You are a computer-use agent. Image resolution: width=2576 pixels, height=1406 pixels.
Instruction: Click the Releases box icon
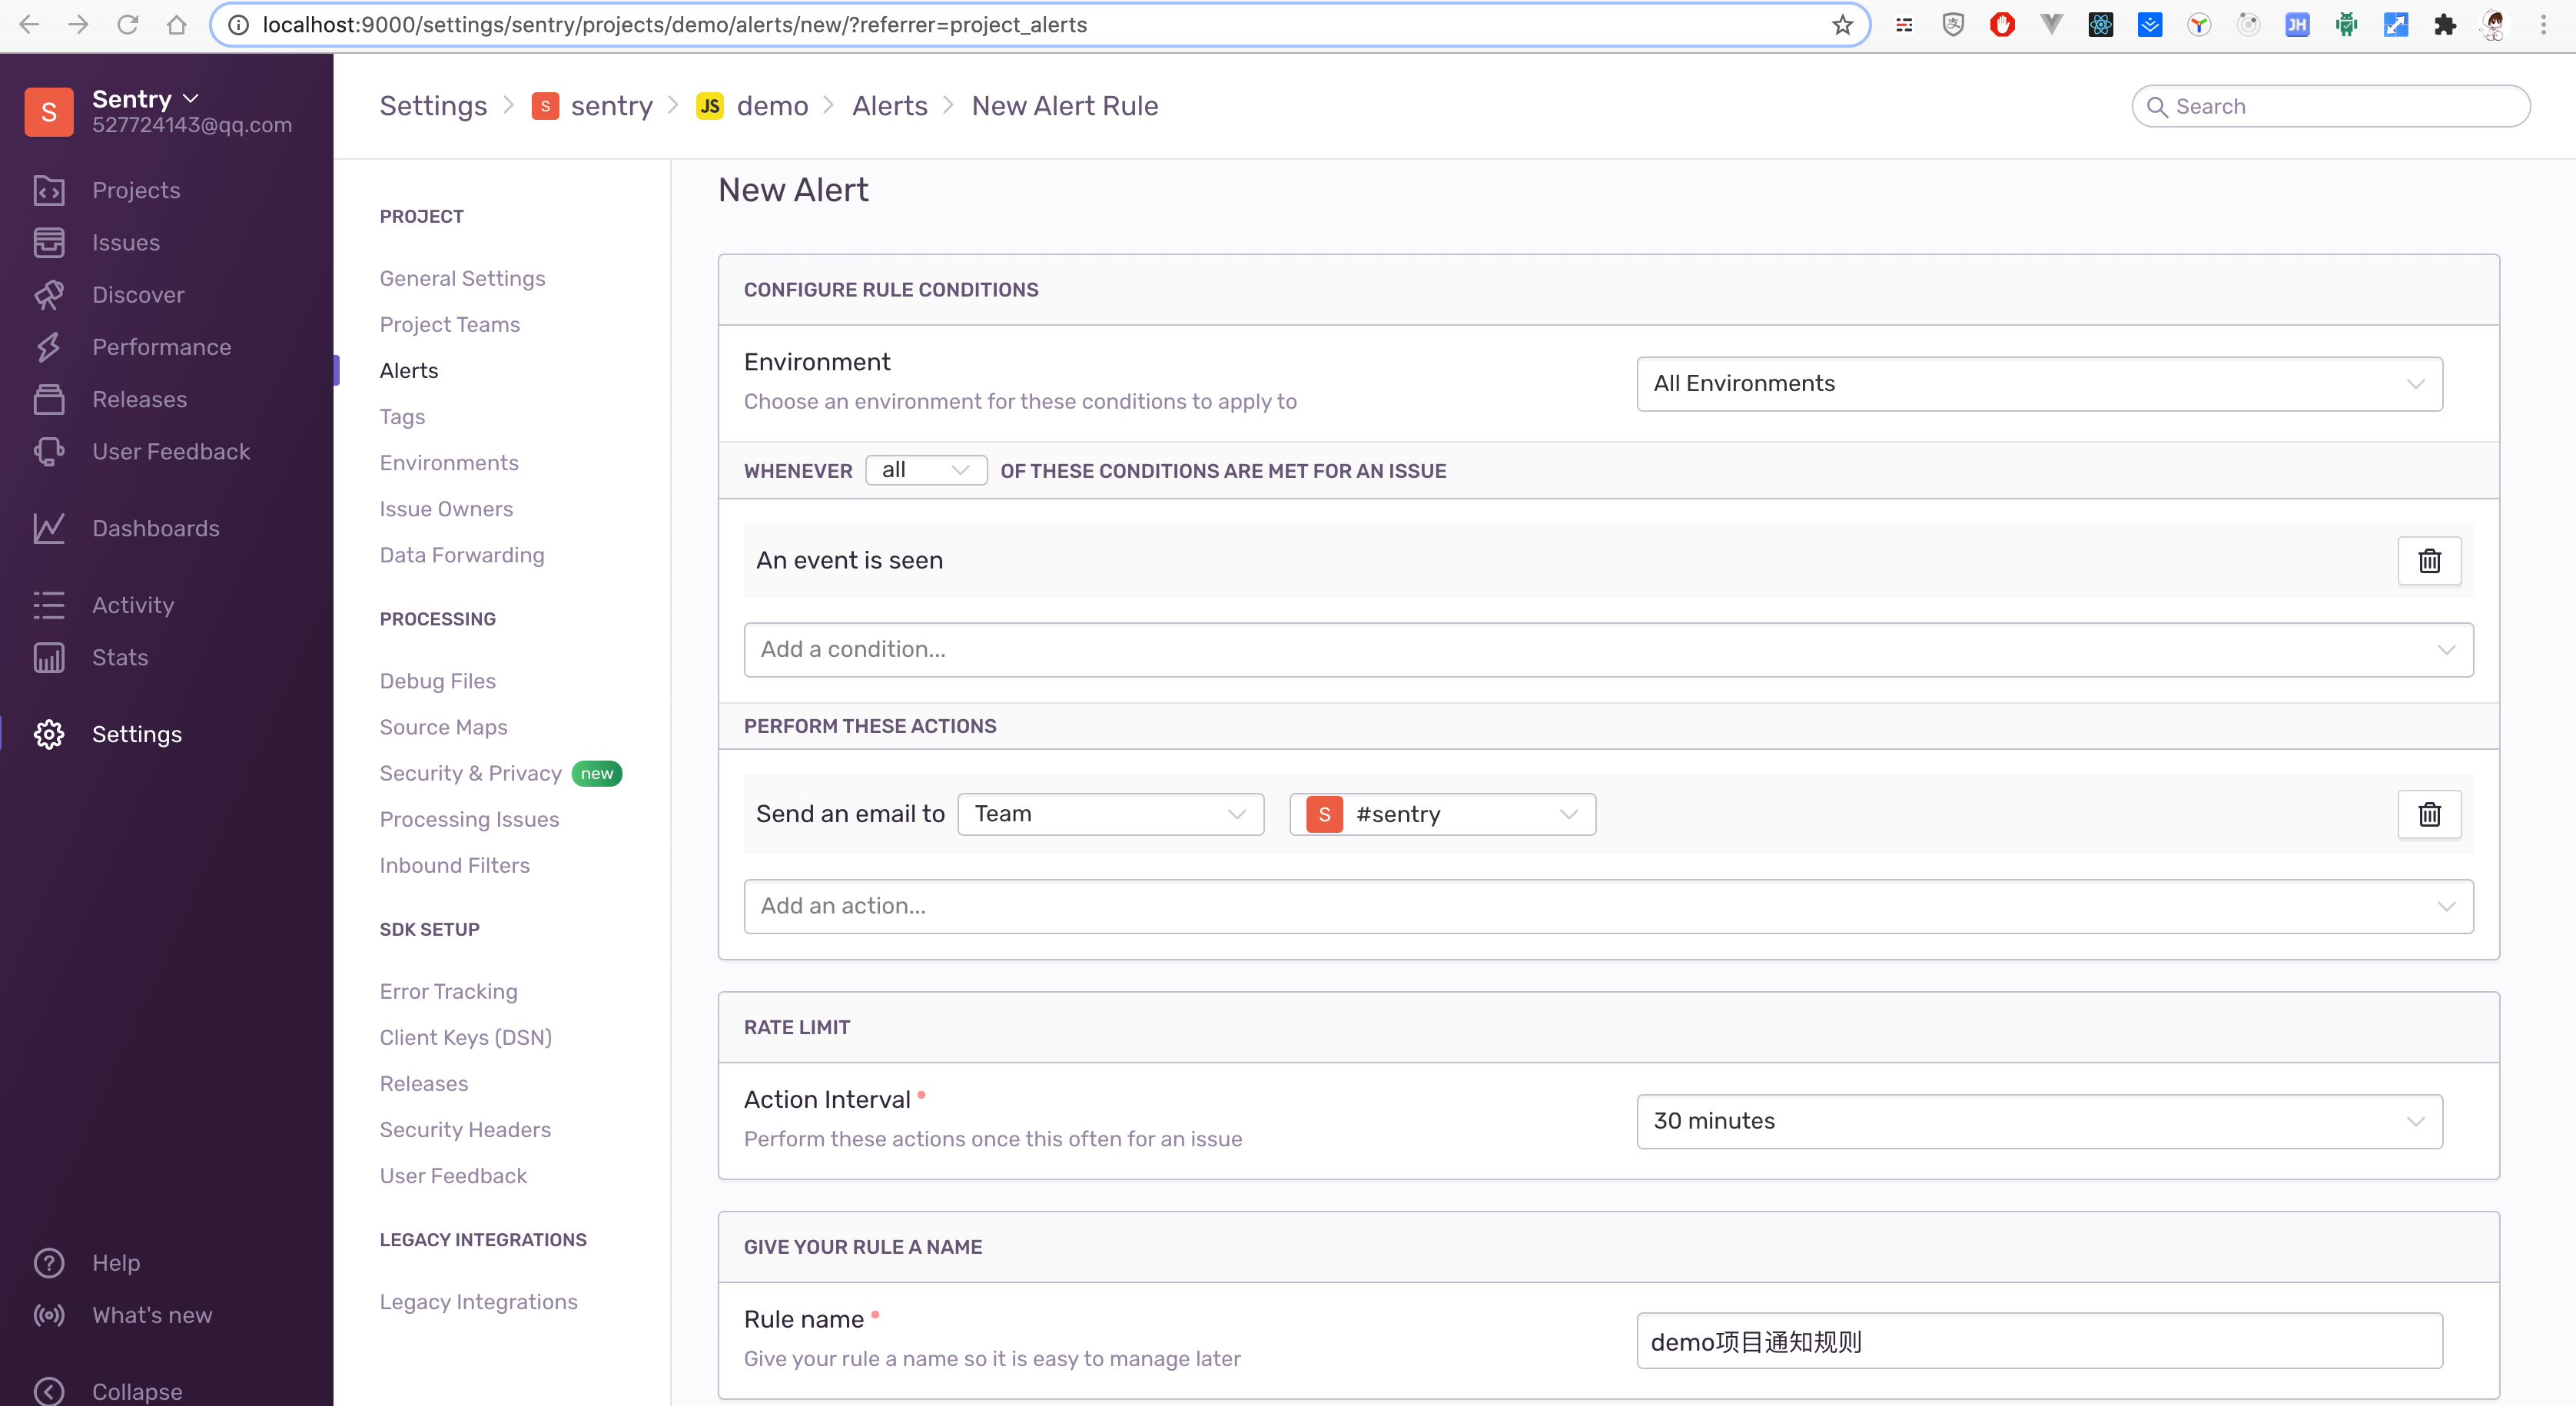[x=49, y=399]
